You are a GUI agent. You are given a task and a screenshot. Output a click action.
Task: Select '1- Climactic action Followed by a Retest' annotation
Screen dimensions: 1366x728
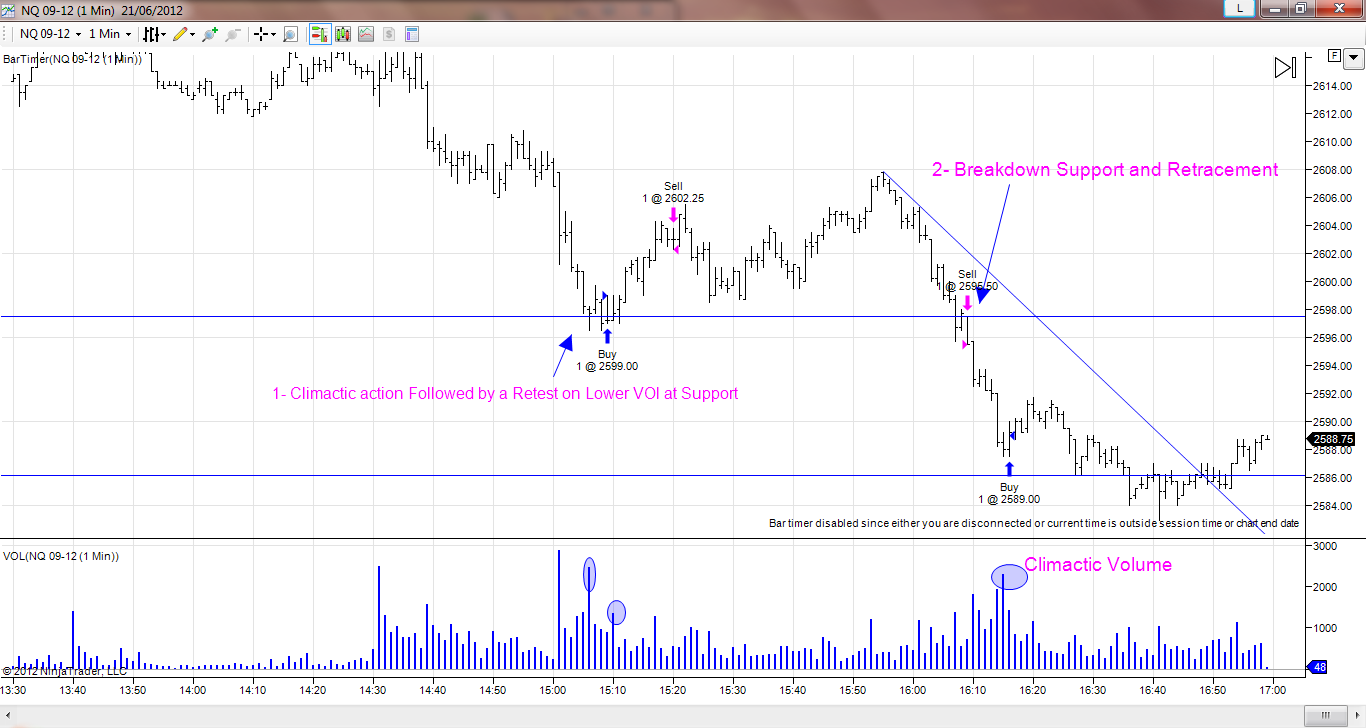click(505, 394)
